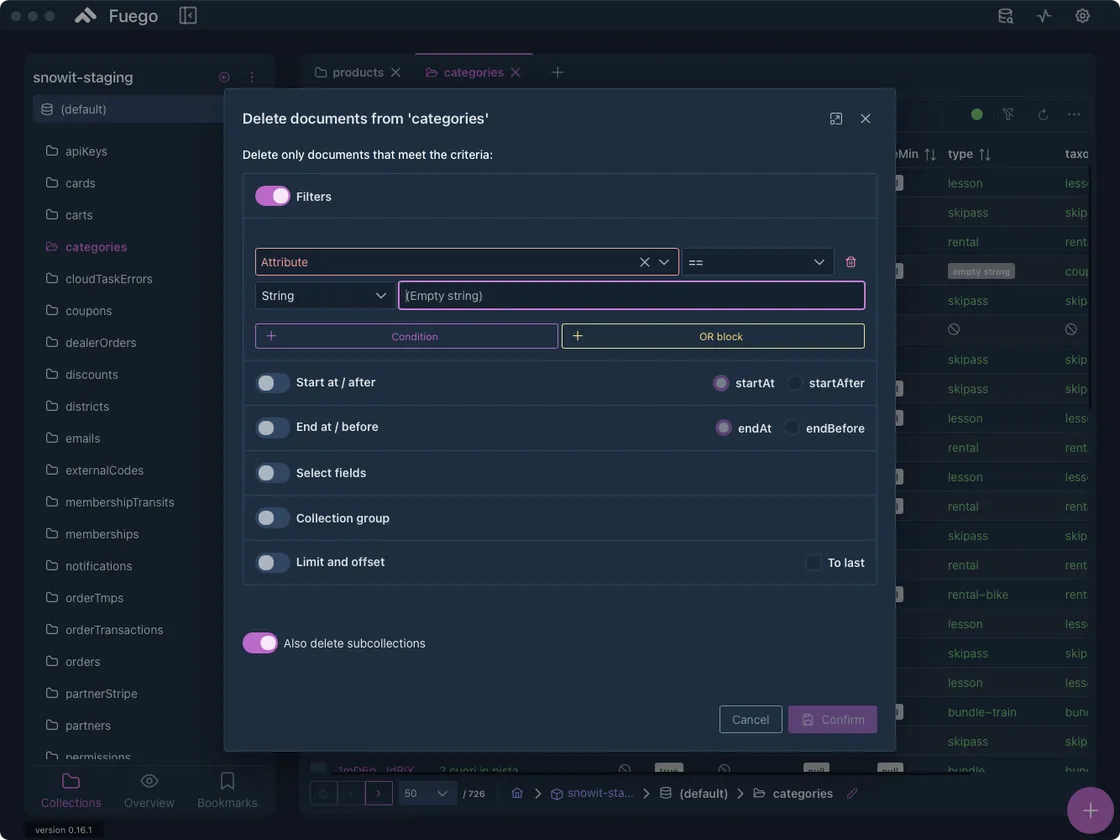Toggle the sidebar panel icon
Viewport: 1120px width, 840px height.
coord(188,16)
